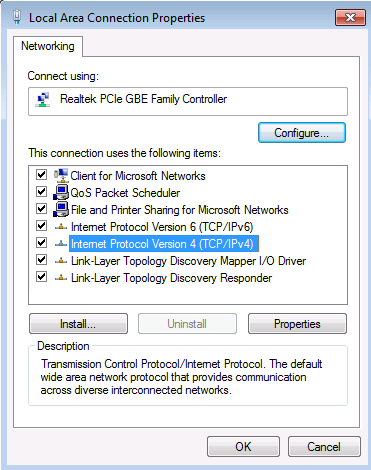This screenshot has height=470, width=371.
Task: Dismiss the dialog with Cancel
Action: coord(324,447)
